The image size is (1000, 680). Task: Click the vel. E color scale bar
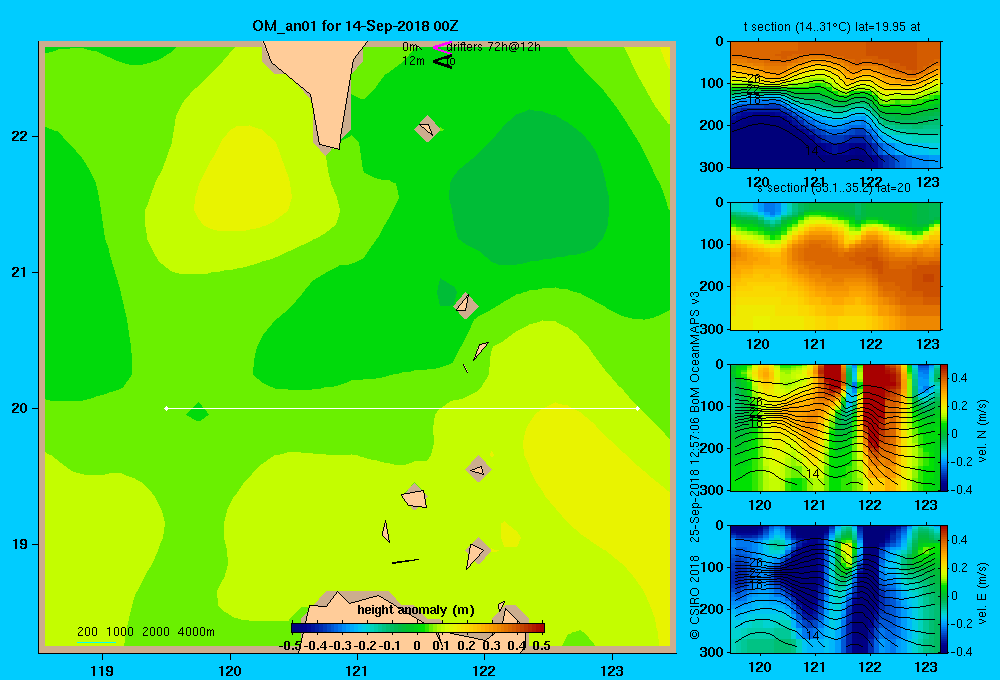point(945,589)
